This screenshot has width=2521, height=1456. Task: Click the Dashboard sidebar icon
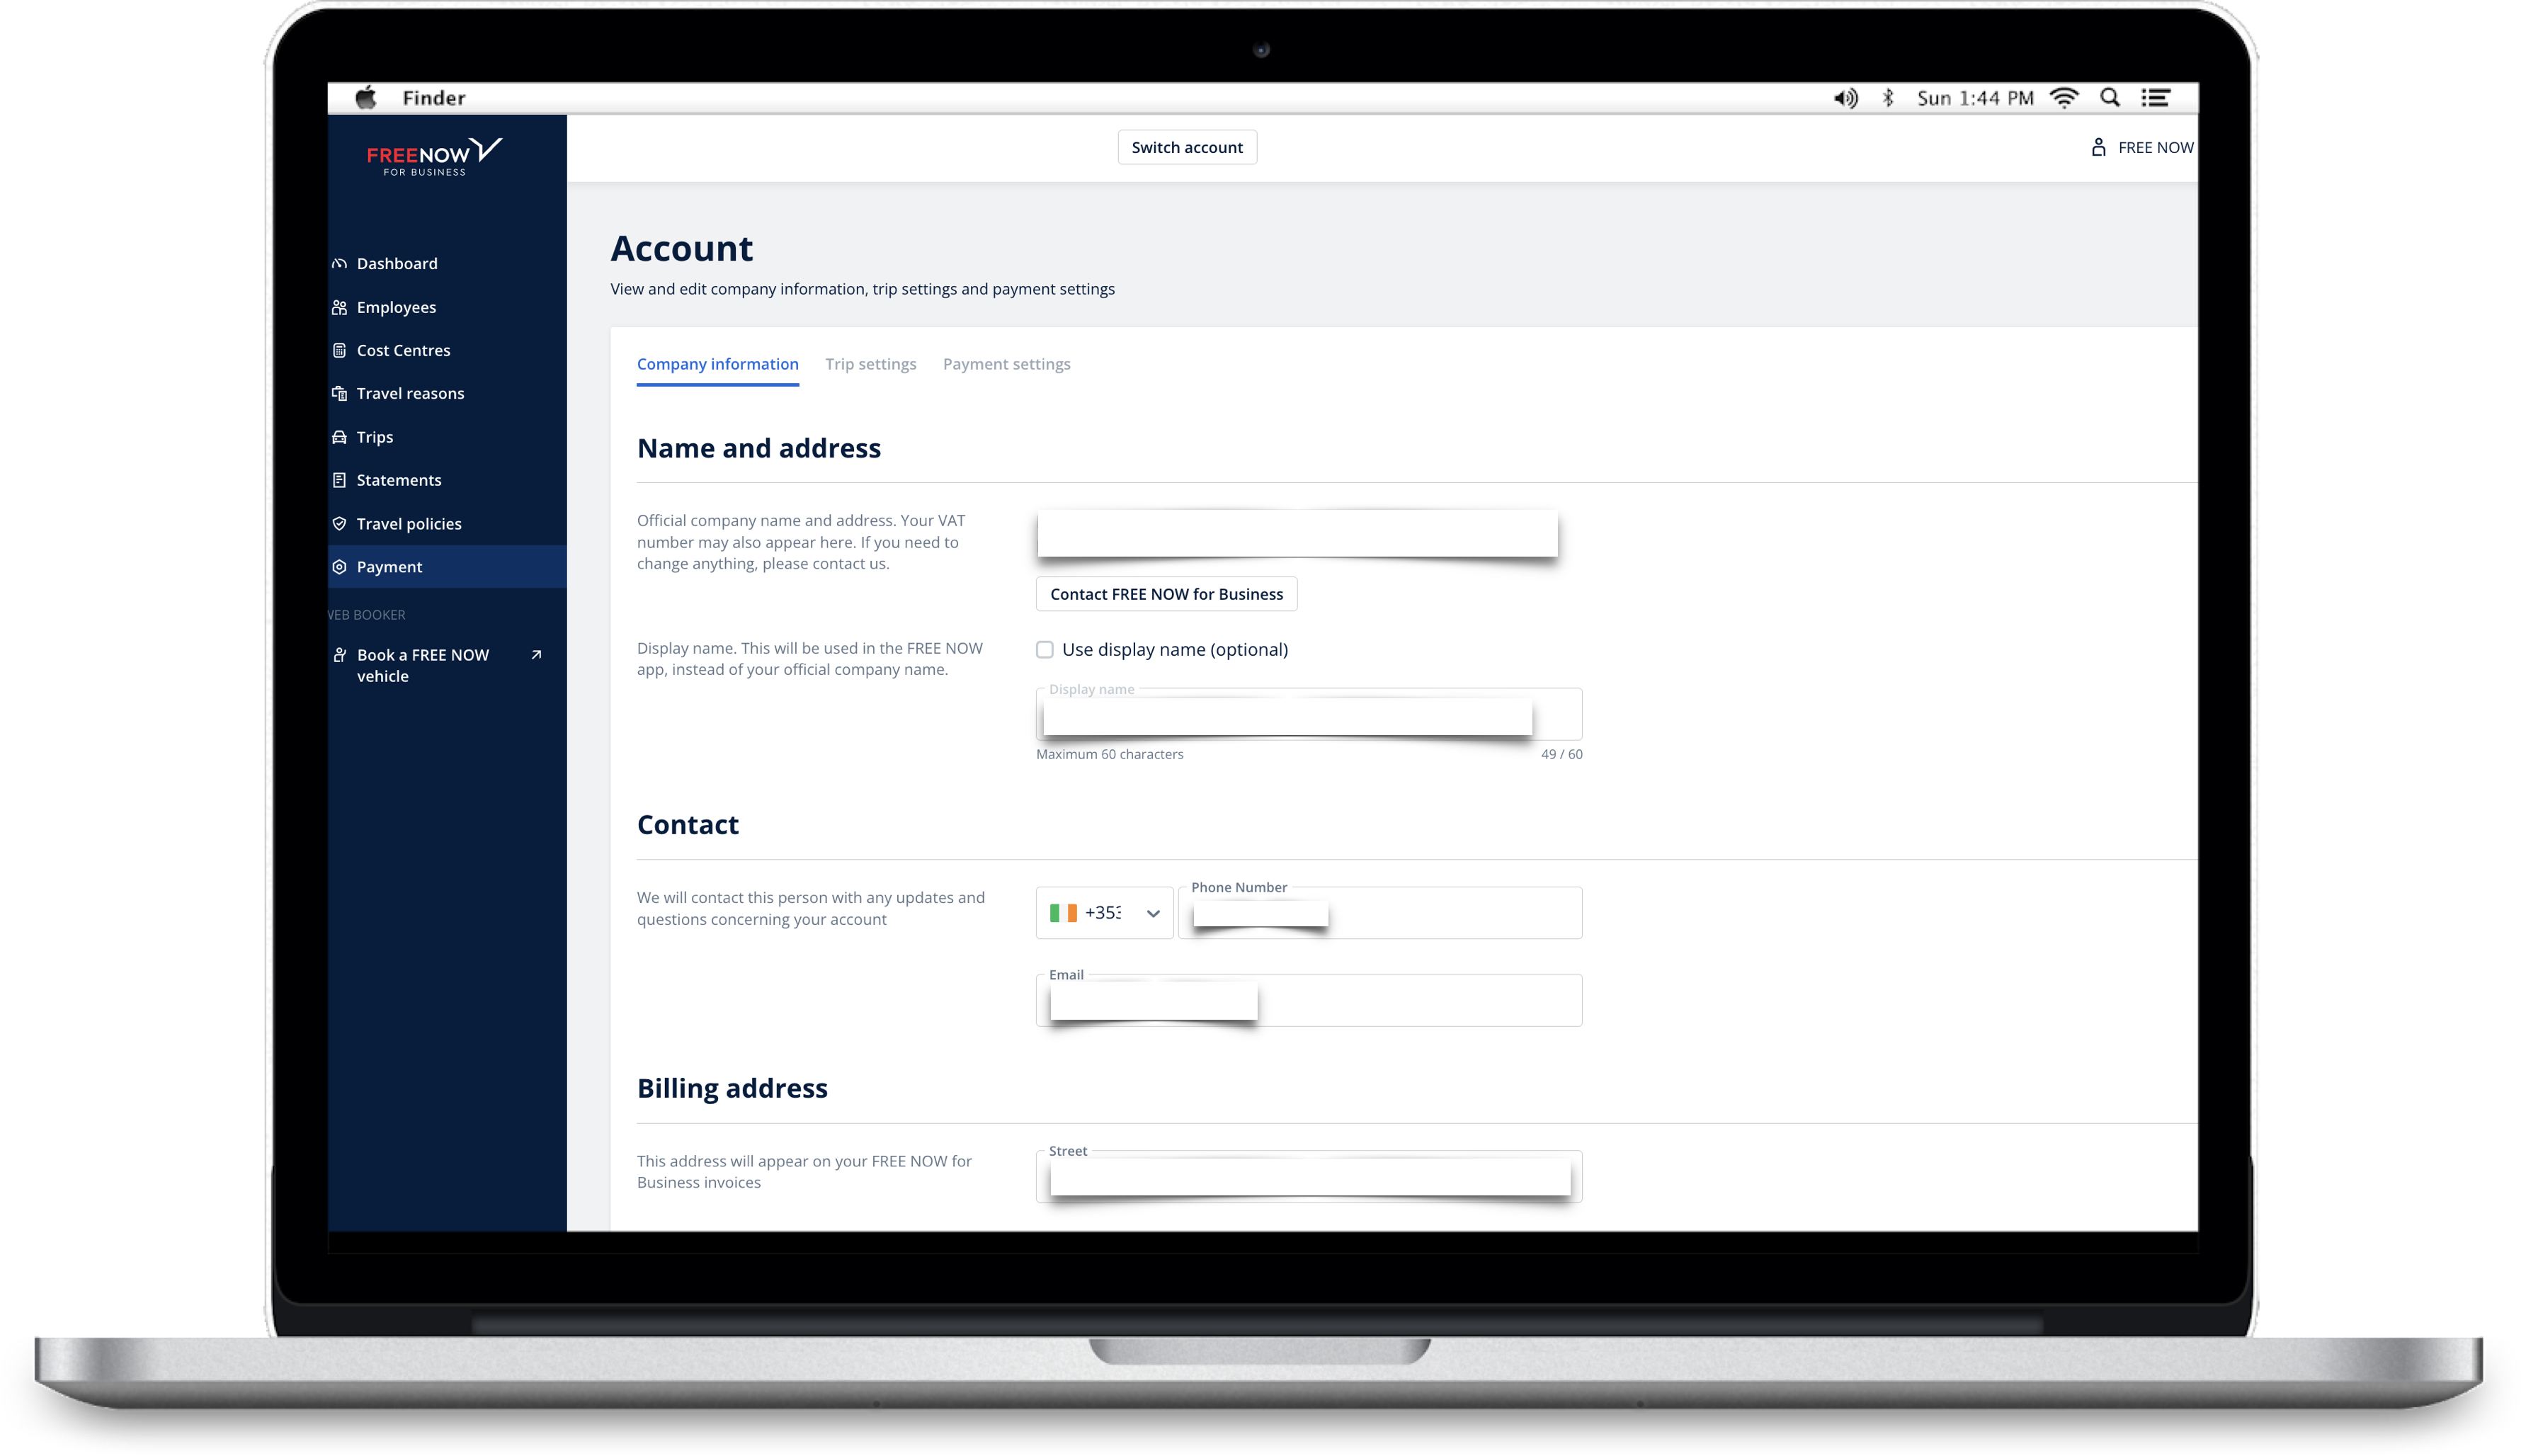click(340, 262)
